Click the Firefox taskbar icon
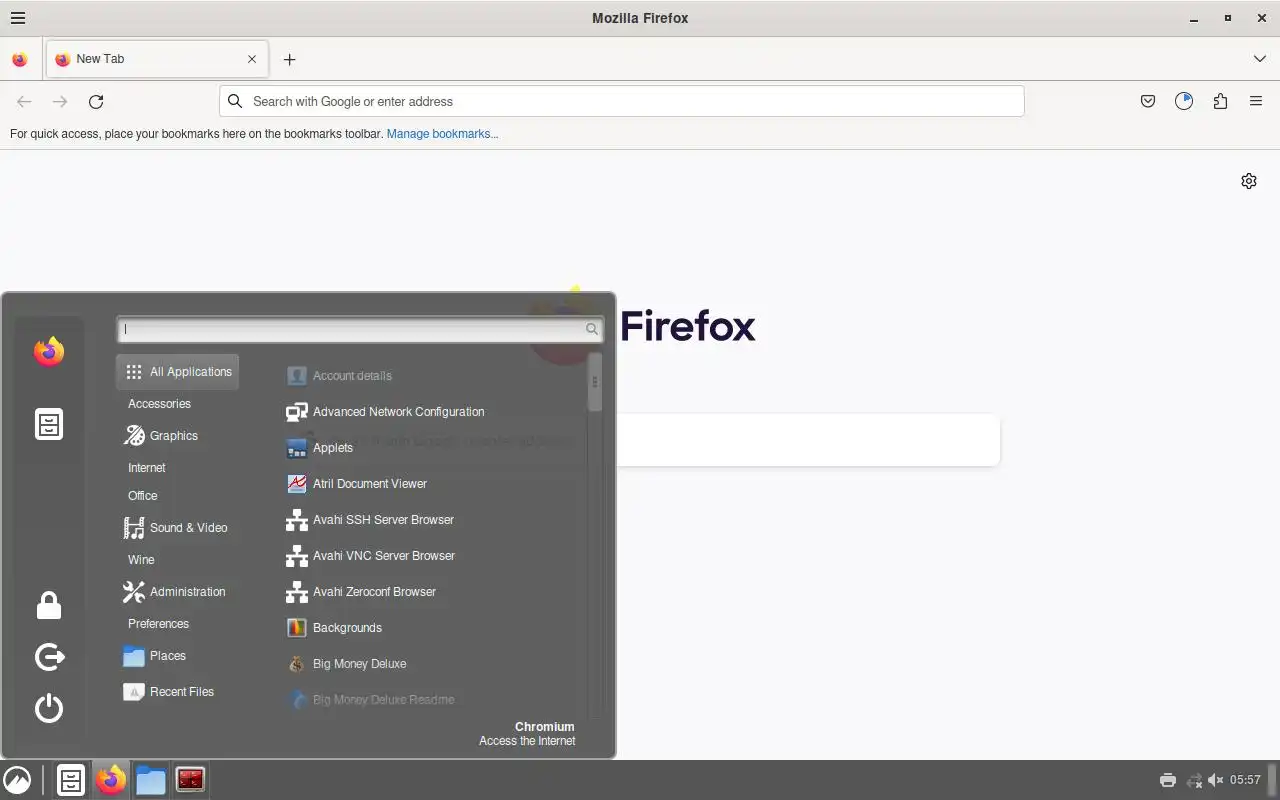This screenshot has height=800, width=1280. (x=111, y=780)
